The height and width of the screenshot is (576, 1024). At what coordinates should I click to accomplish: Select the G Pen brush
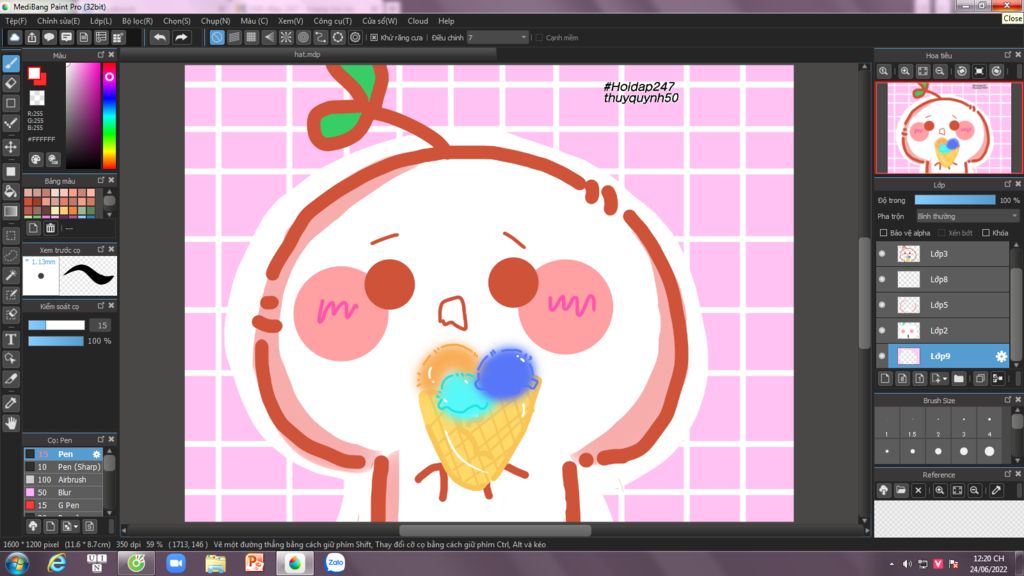coord(63,505)
